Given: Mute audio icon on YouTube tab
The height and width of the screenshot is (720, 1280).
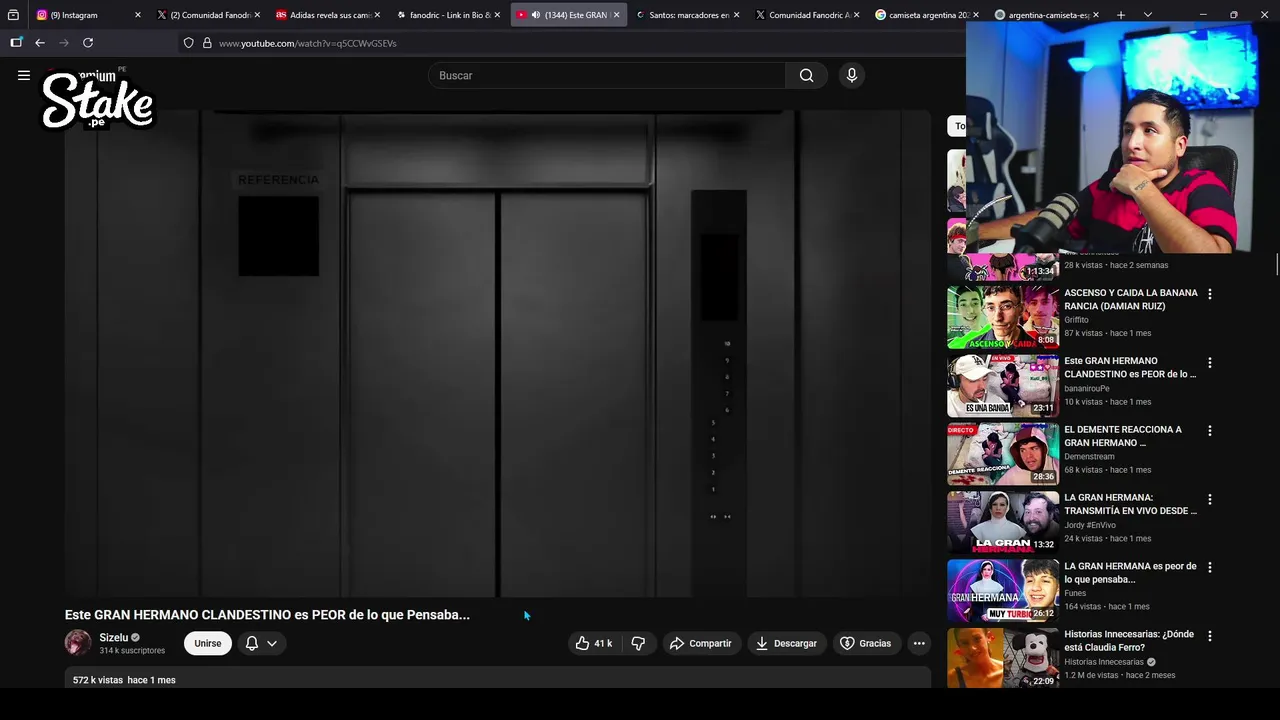Looking at the screenshot, I should coord(536,15).
